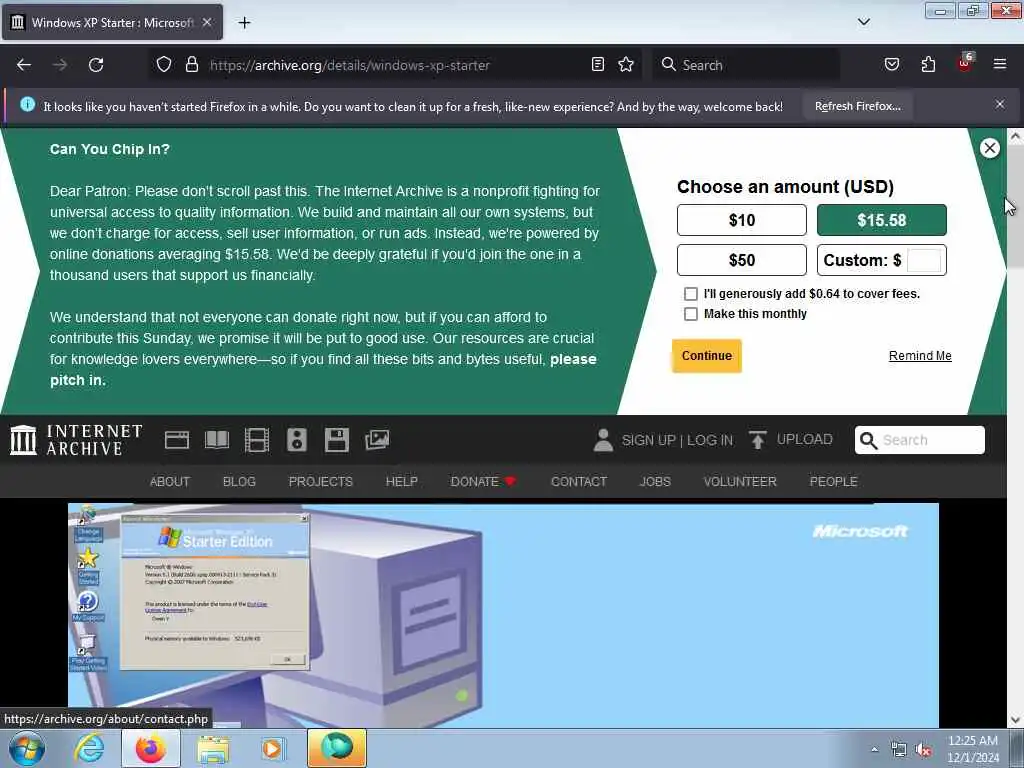Open the JOBS menu item

(655, 482)
